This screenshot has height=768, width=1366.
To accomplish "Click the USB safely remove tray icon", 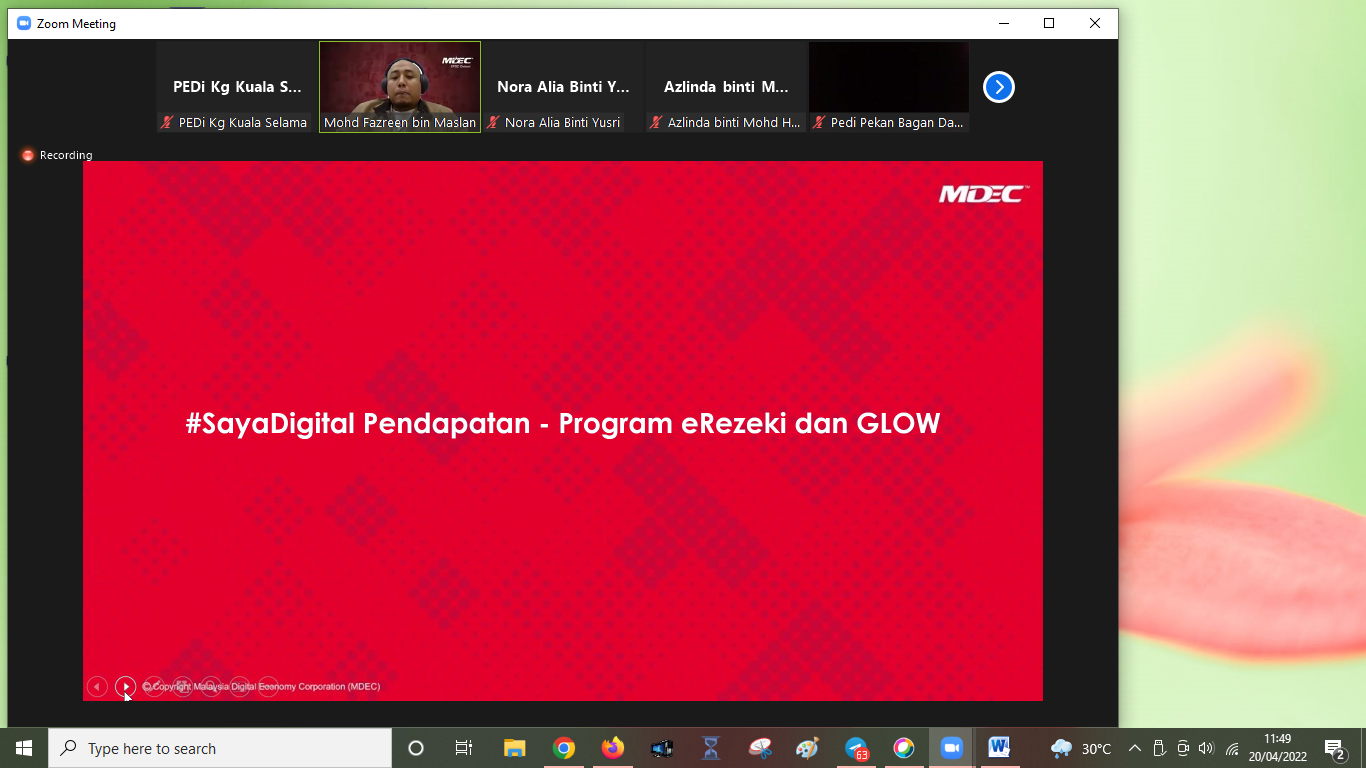I will (x=1159, y=748).
